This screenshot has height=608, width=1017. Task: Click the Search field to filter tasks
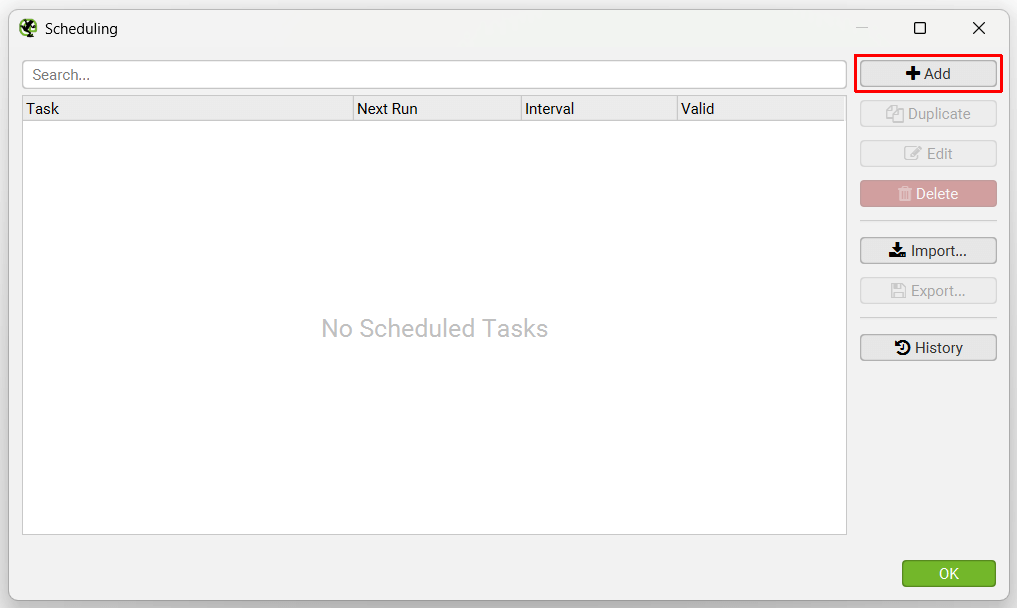coord(434,73)
